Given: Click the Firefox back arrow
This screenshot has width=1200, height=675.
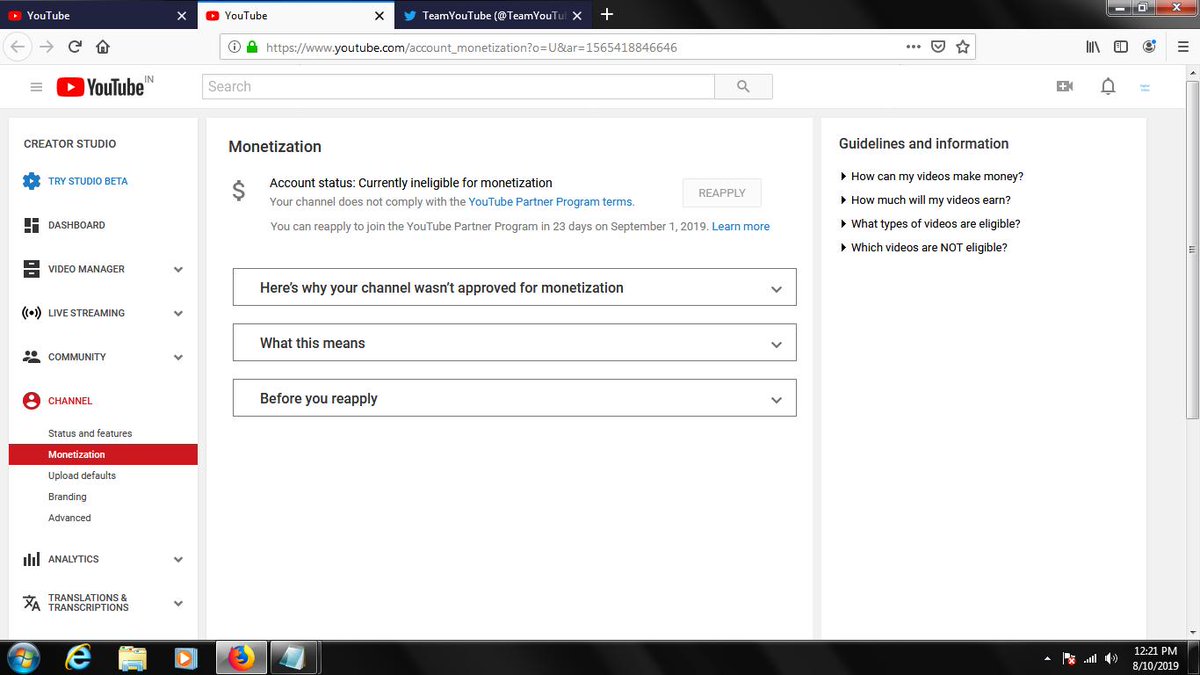Looking at the screenshot, I should coord(18,46).
